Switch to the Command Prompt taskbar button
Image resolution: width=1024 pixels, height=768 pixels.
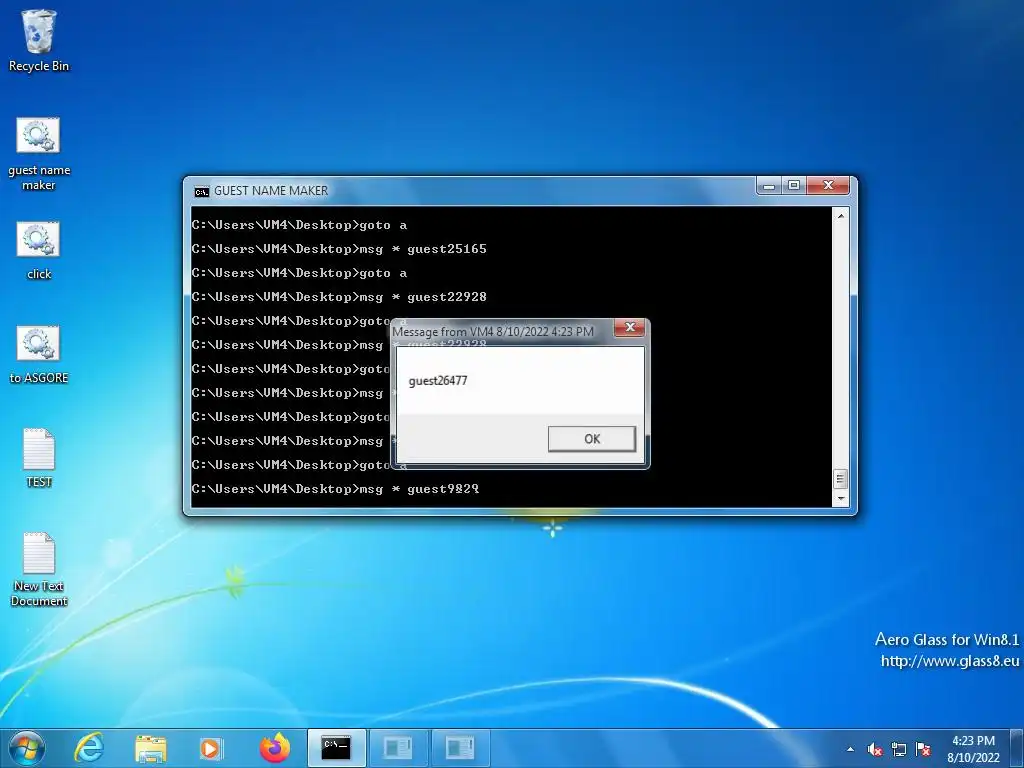point(337,748)
